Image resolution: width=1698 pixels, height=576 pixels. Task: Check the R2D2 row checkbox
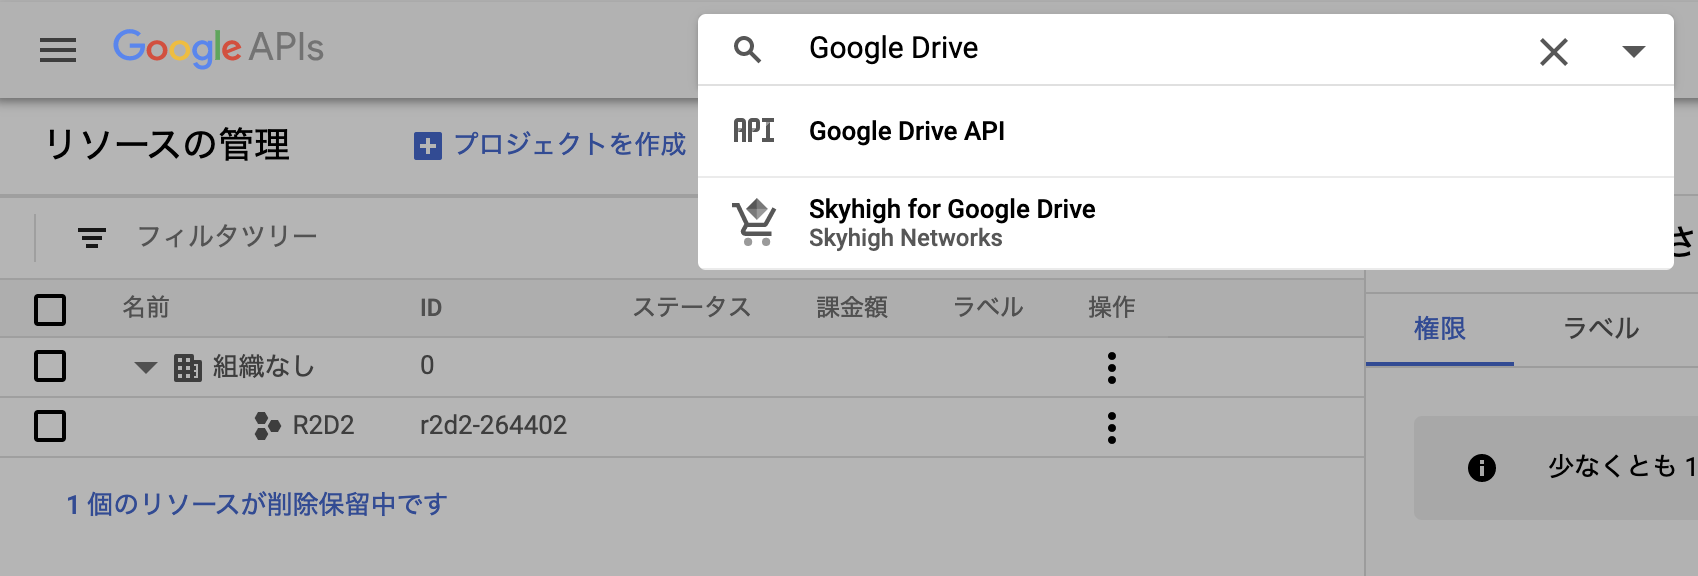[x=50, y=426]
